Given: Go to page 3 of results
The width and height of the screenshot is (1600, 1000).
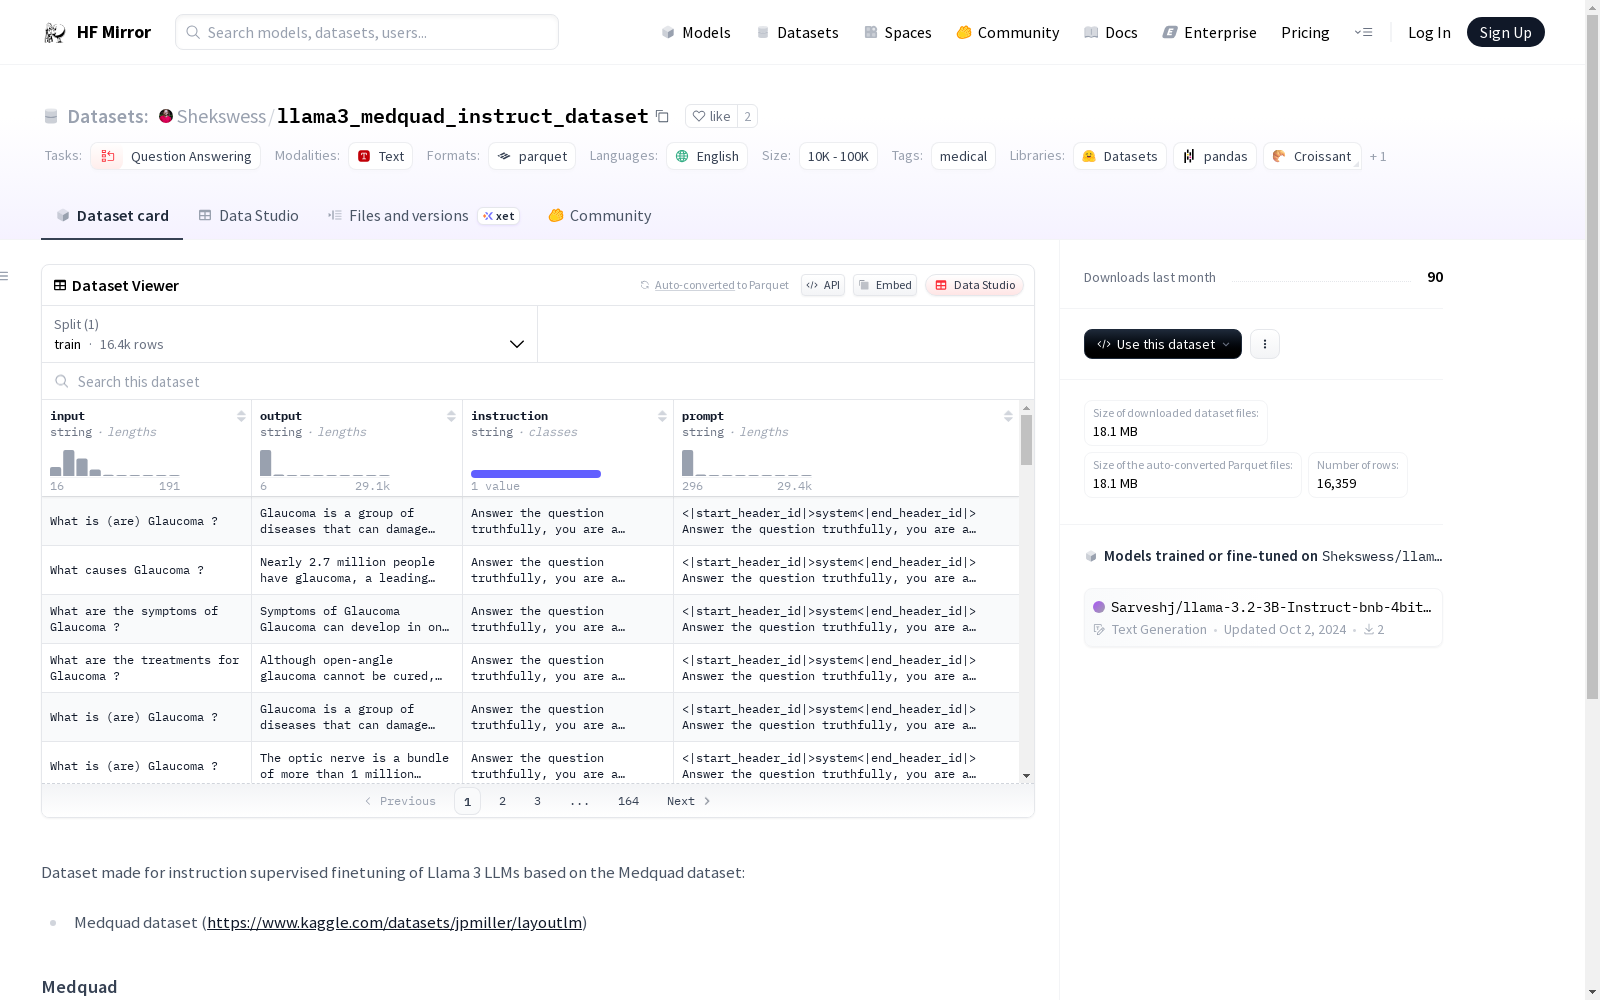Looking at the screenshot, I should [x=537, y=801].
